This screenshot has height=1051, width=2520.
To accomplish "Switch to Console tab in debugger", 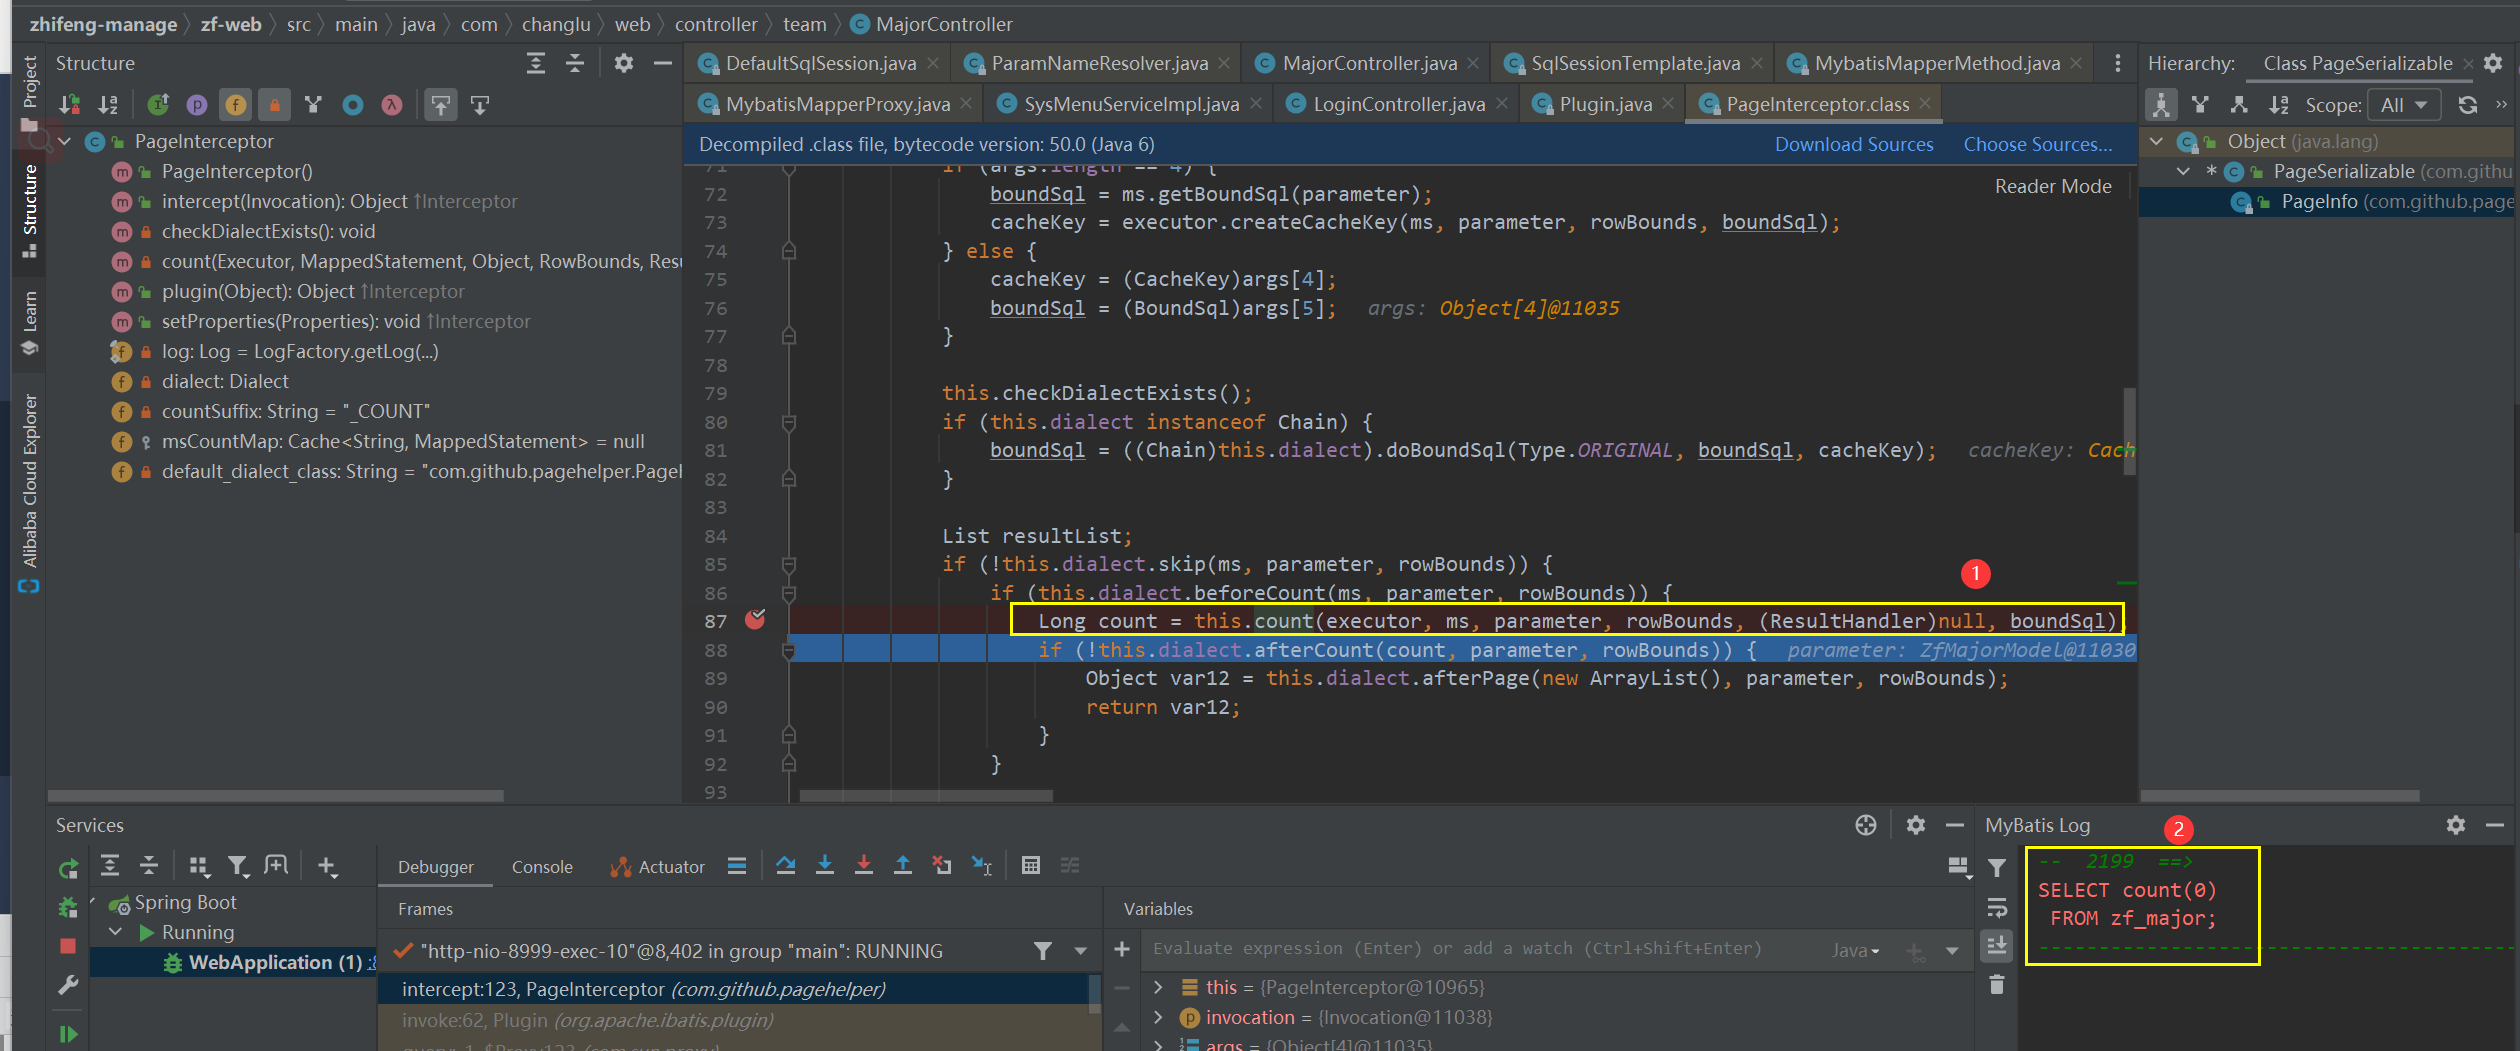I will coord(542,866).
